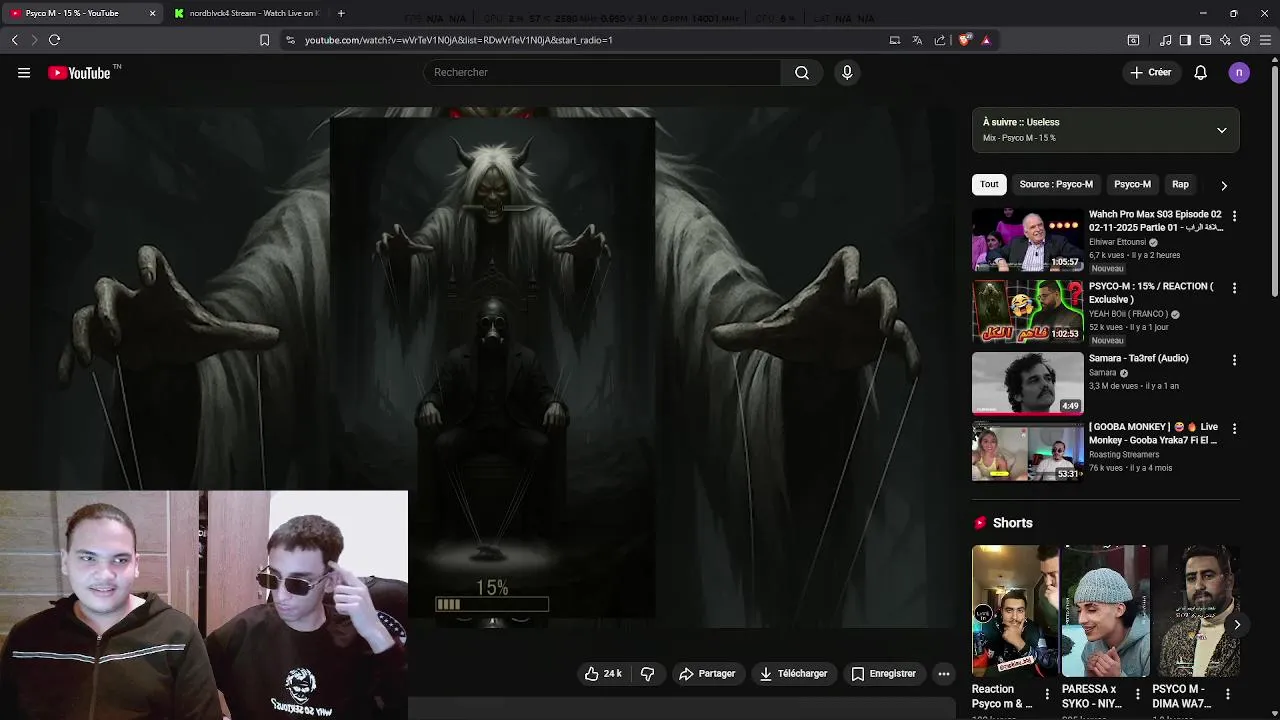Open the options menu for PSYCO-M 15% REACTION video

(1234, 288)
